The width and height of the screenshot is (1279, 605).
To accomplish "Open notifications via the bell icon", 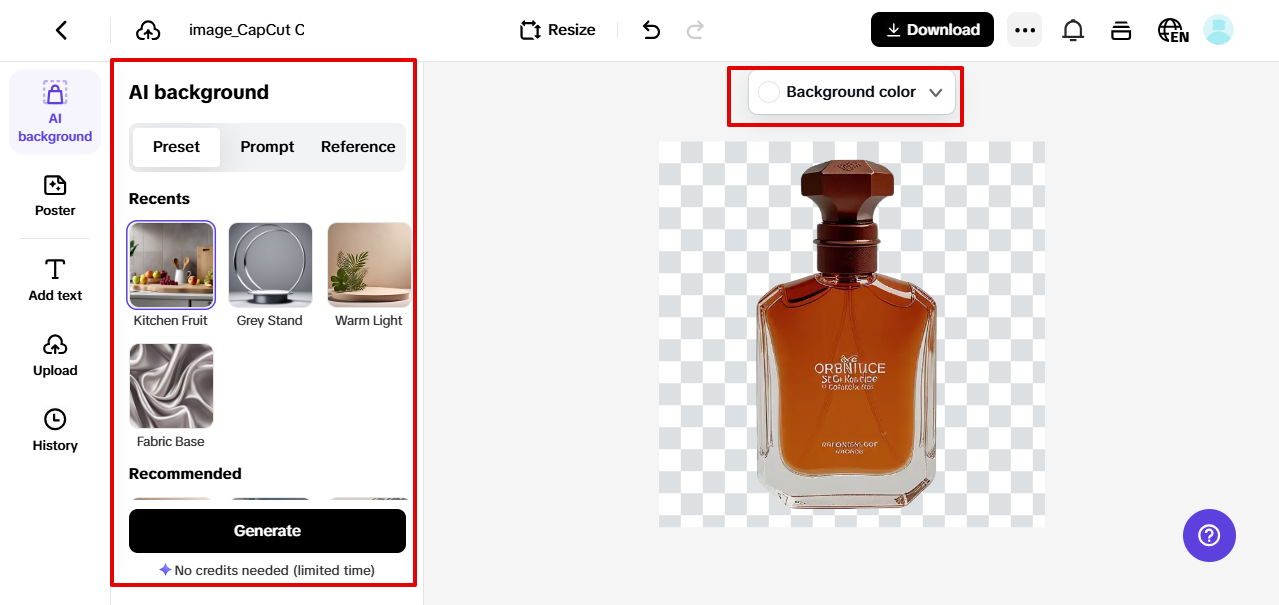I will 1072,30.
